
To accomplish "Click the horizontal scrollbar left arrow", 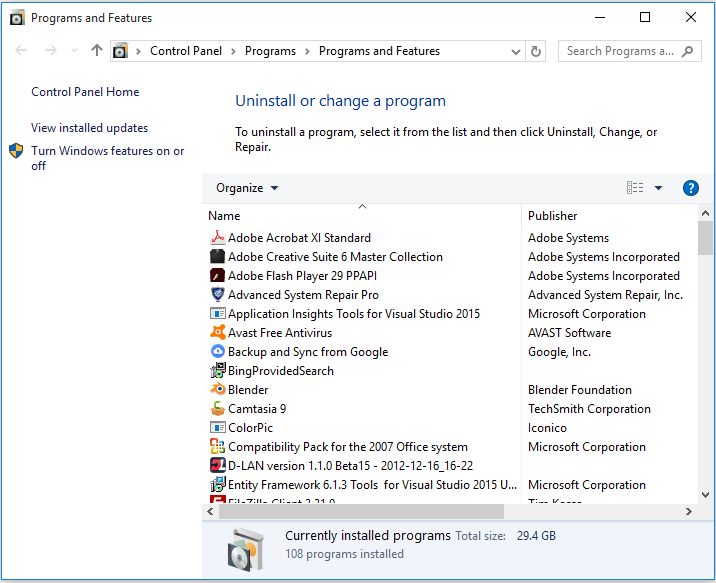I will click(210, 512).
